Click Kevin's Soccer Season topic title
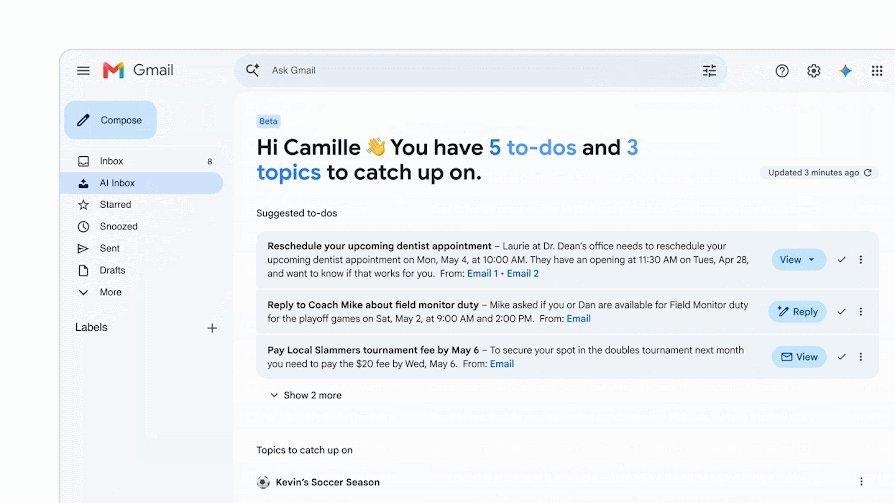Screen dimensions: 895x503 (328, 482)
